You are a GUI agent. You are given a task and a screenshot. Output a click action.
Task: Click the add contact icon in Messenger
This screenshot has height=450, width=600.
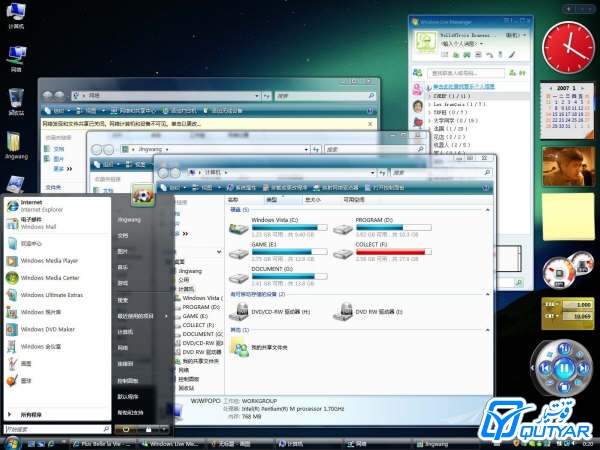[513, 73]
